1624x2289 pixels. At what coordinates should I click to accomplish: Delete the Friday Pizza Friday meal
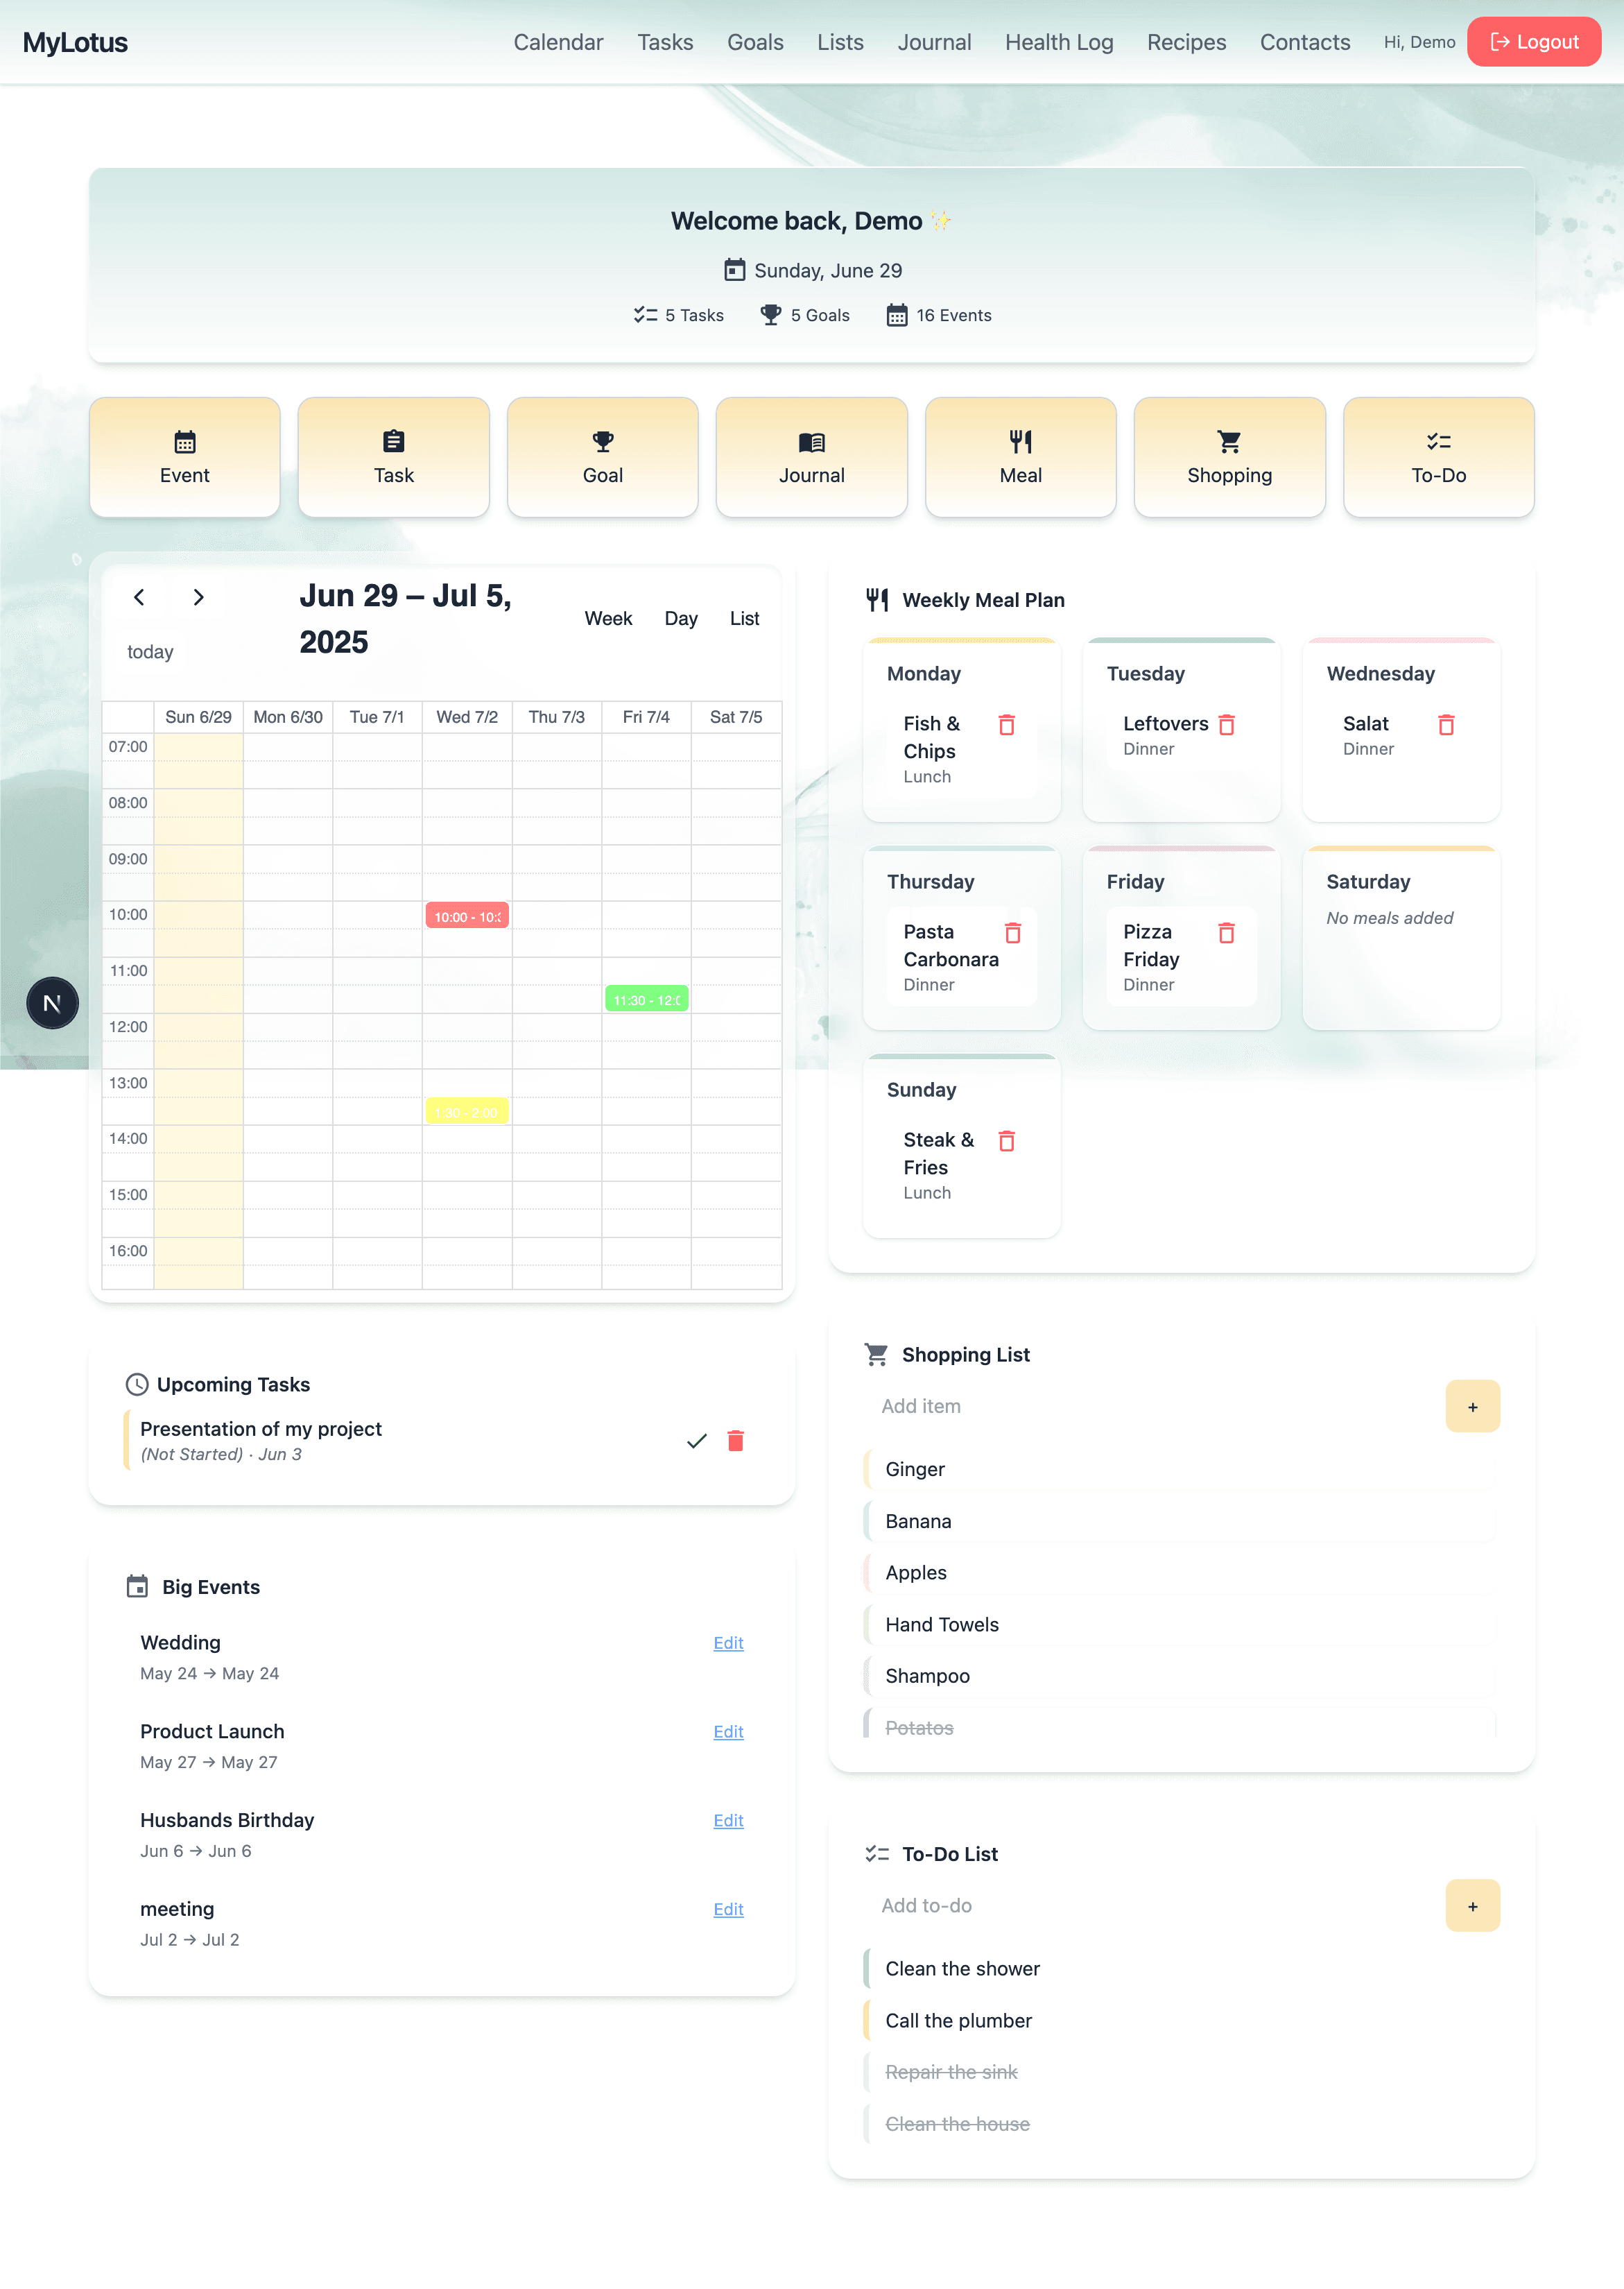[x=1226, y=932]
